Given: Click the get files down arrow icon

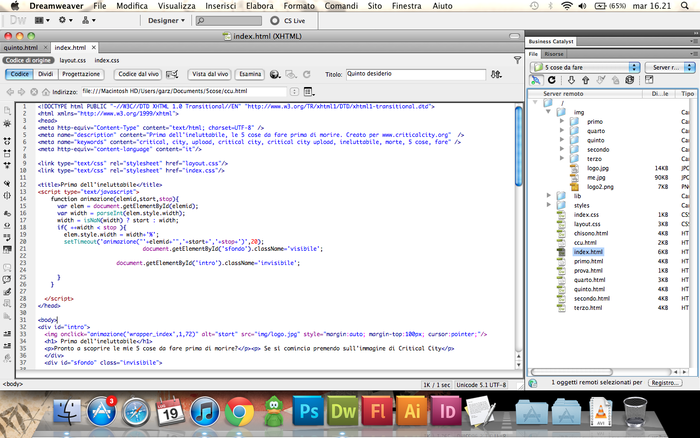Looking at the screenshot, I should [x=571, y=80].
